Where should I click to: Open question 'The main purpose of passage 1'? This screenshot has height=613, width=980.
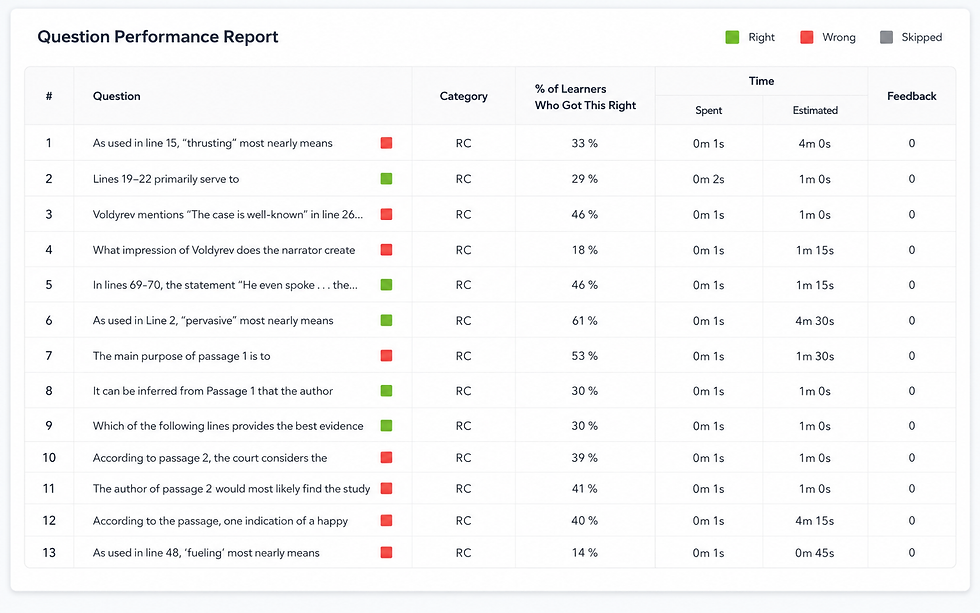pos(181,356)
